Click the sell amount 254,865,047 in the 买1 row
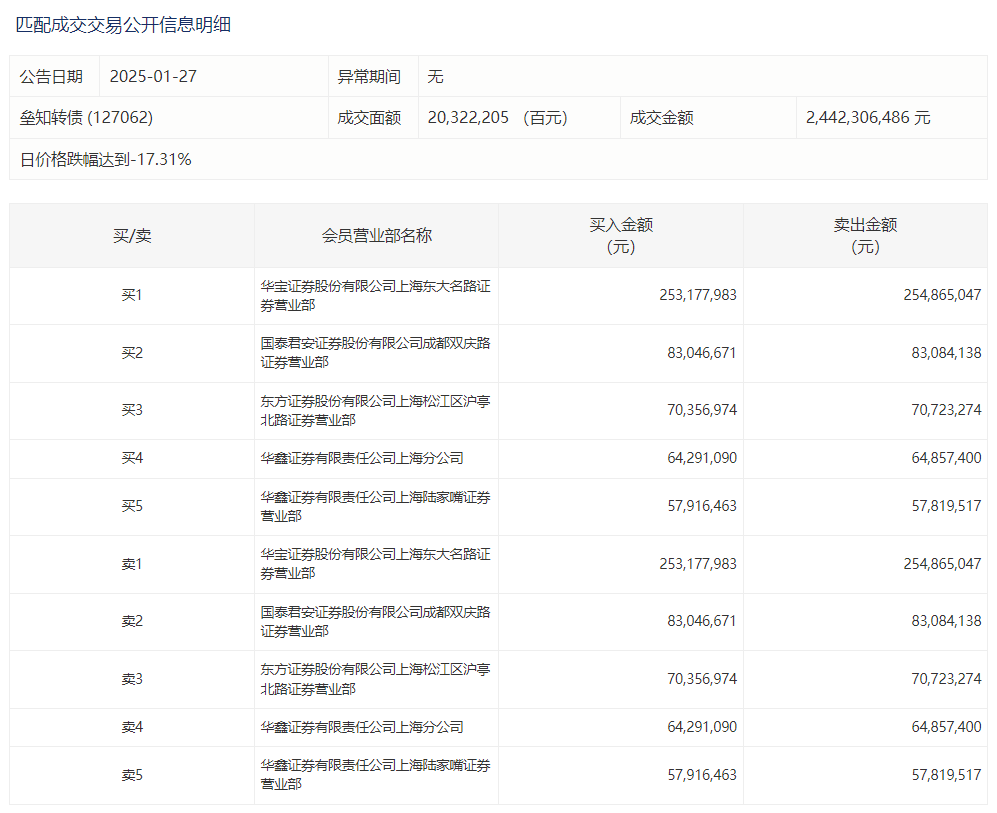The height and width of the screenshot is (813, 997). point(942,296)
